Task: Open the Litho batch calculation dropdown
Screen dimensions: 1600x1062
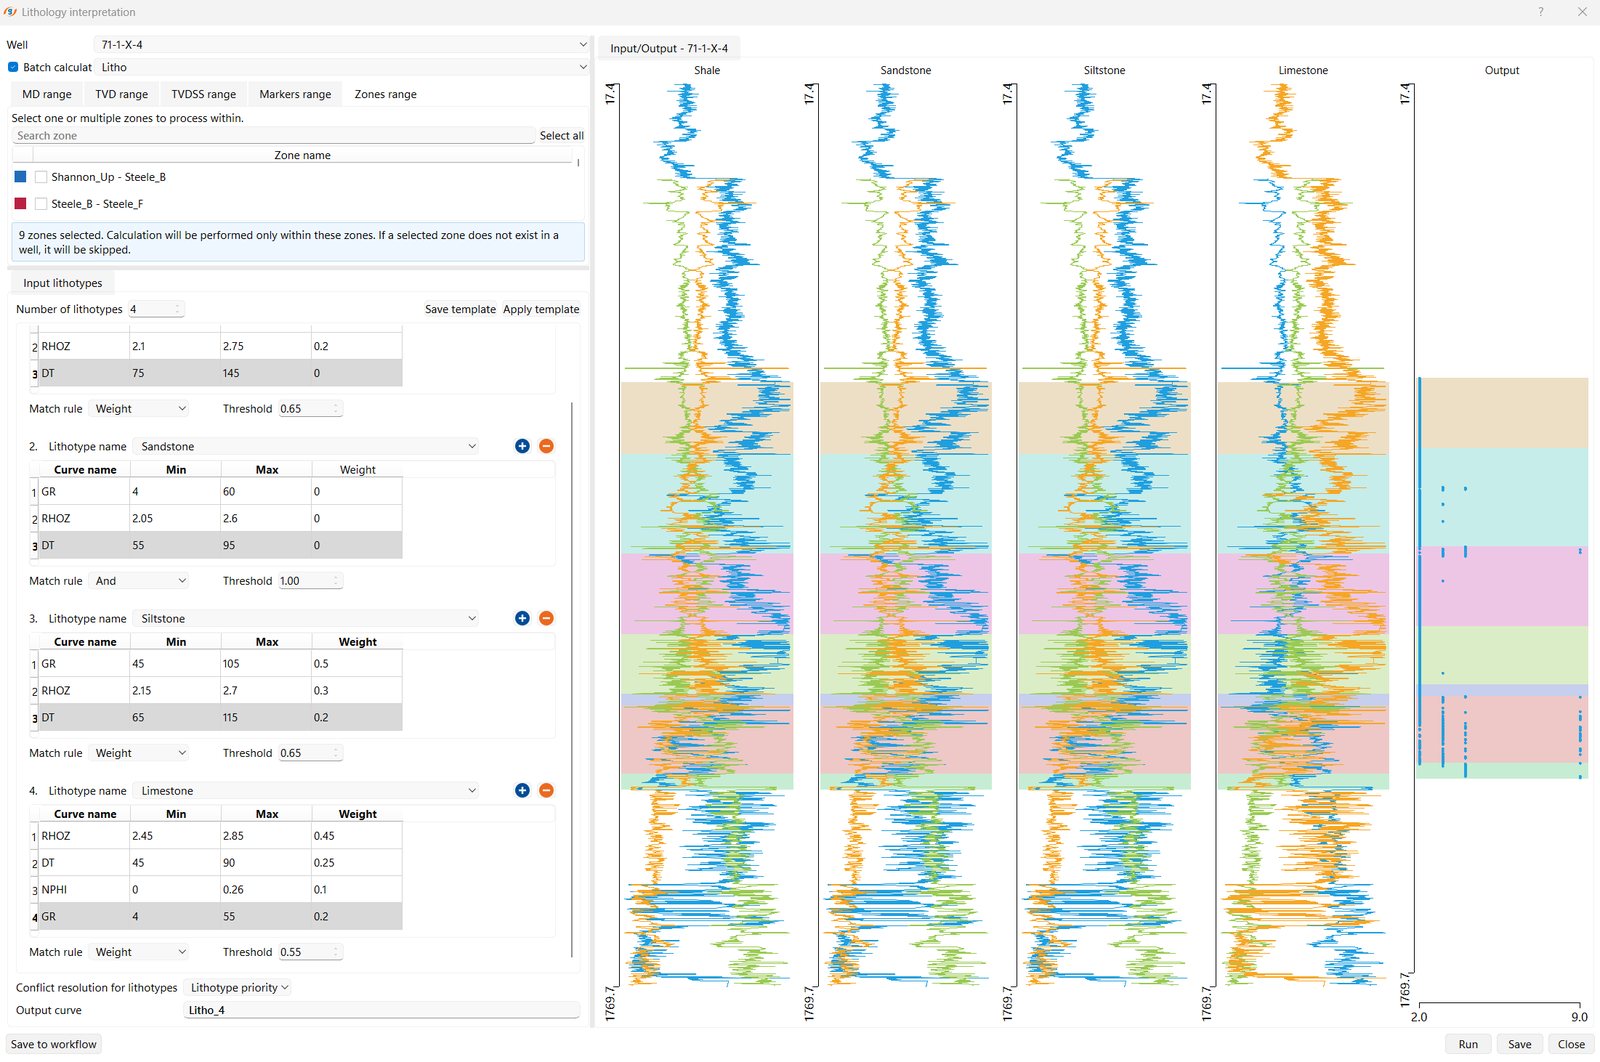Action: [341, 67]
